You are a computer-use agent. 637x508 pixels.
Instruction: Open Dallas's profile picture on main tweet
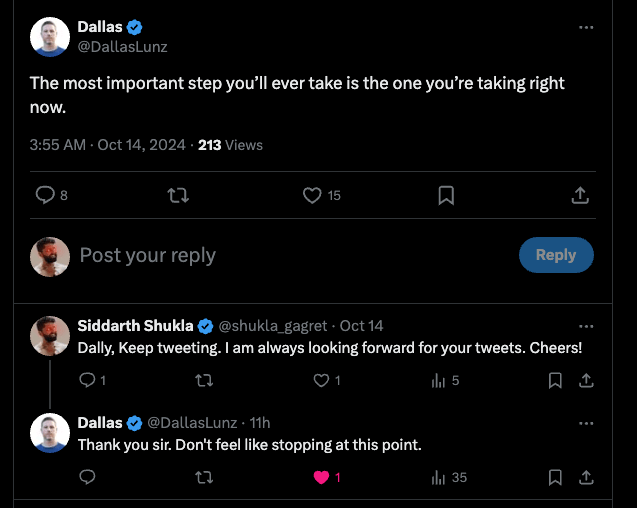(49, 37)
